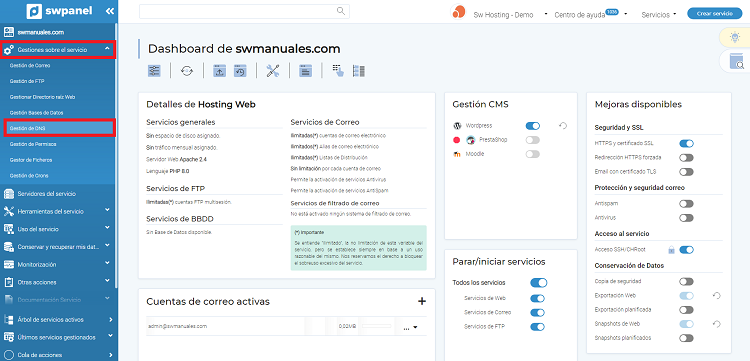Image resolution: width=750 pixels, height=361 pixels.
Task: Open Gestión Bases de Datos
Action: pyautogui.click(x=36, y=113)
